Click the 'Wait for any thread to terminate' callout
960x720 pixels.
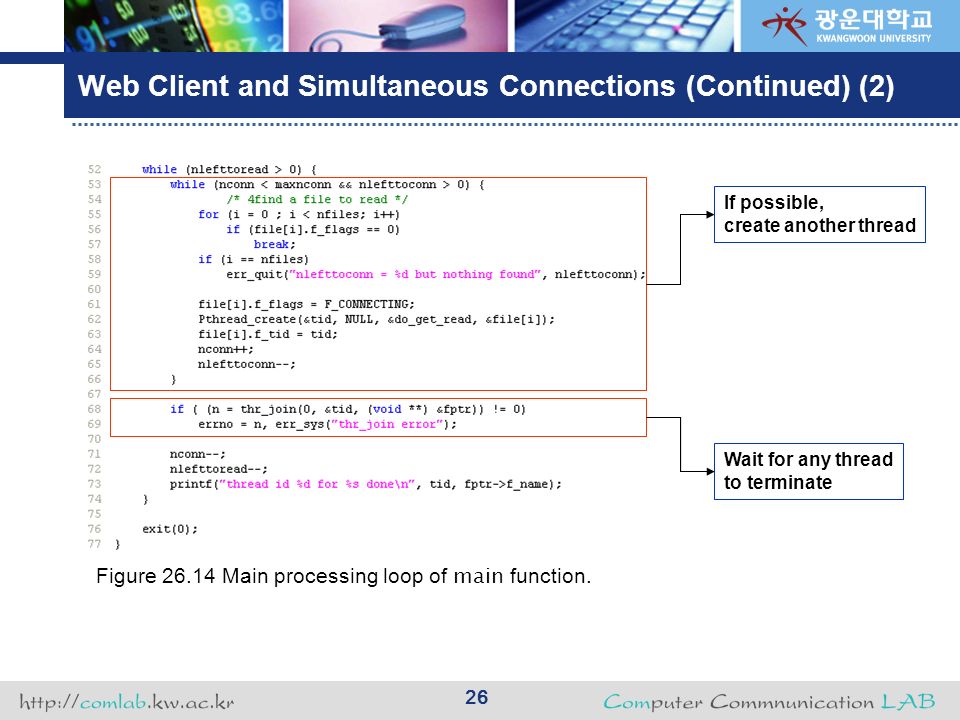[809, 471]
